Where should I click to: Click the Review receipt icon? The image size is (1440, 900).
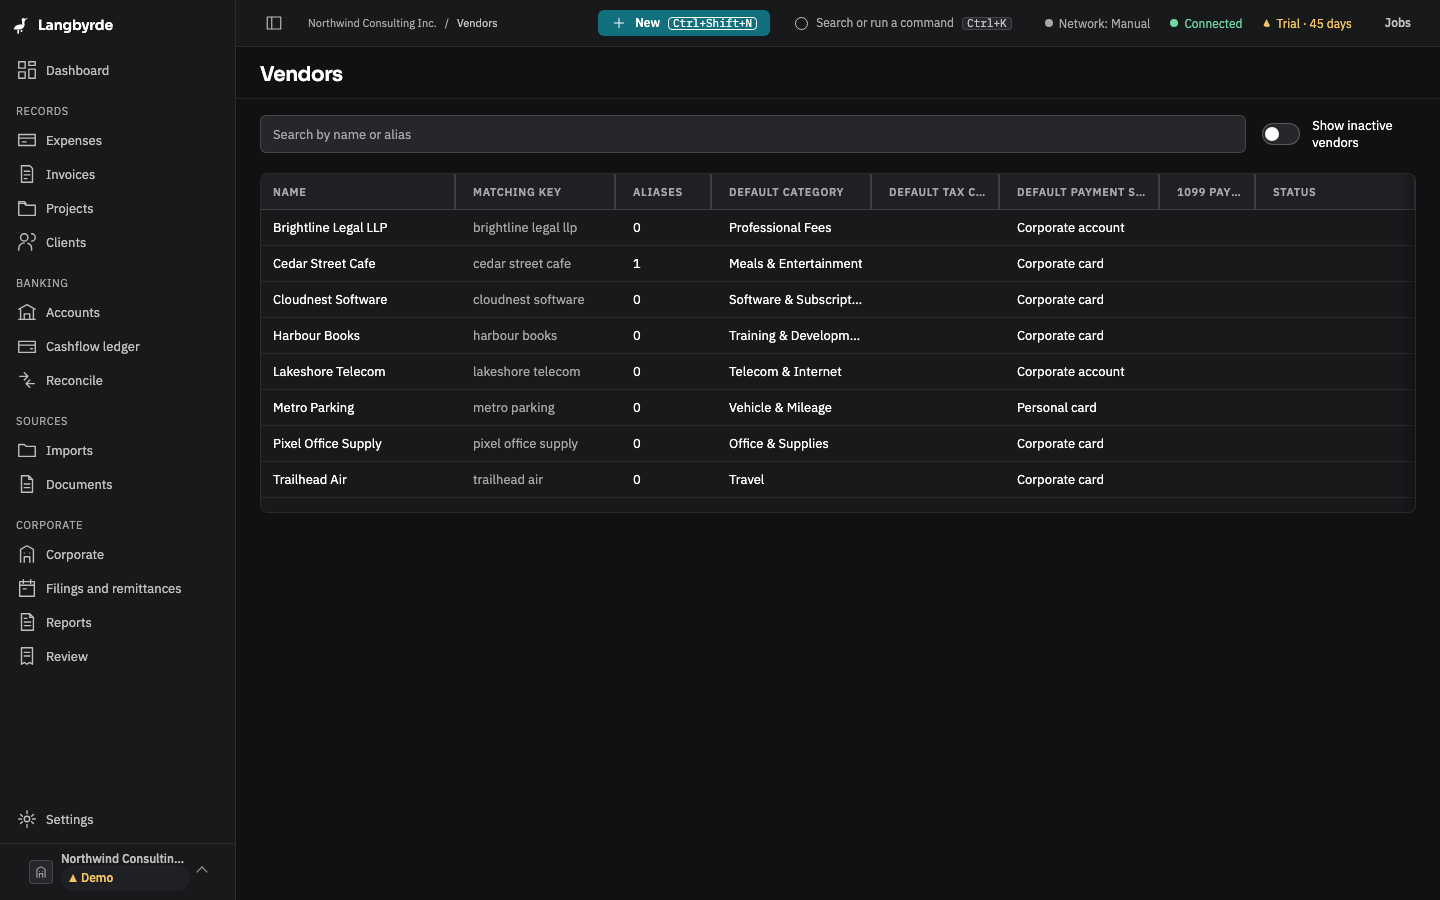tap(27, 656)
